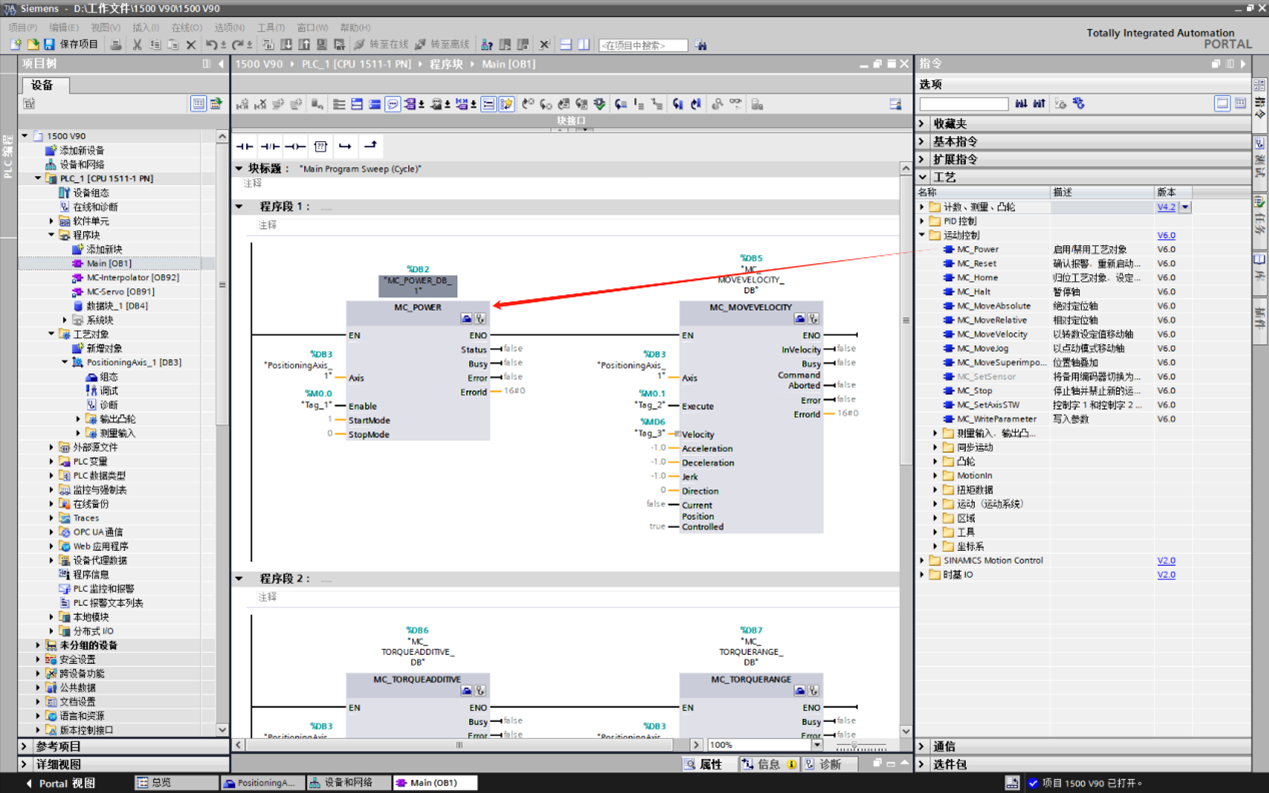Insert a normally open contact
Image resolution: width=1269 pixels, height=793 pixels.
click(x=245, y=146)
